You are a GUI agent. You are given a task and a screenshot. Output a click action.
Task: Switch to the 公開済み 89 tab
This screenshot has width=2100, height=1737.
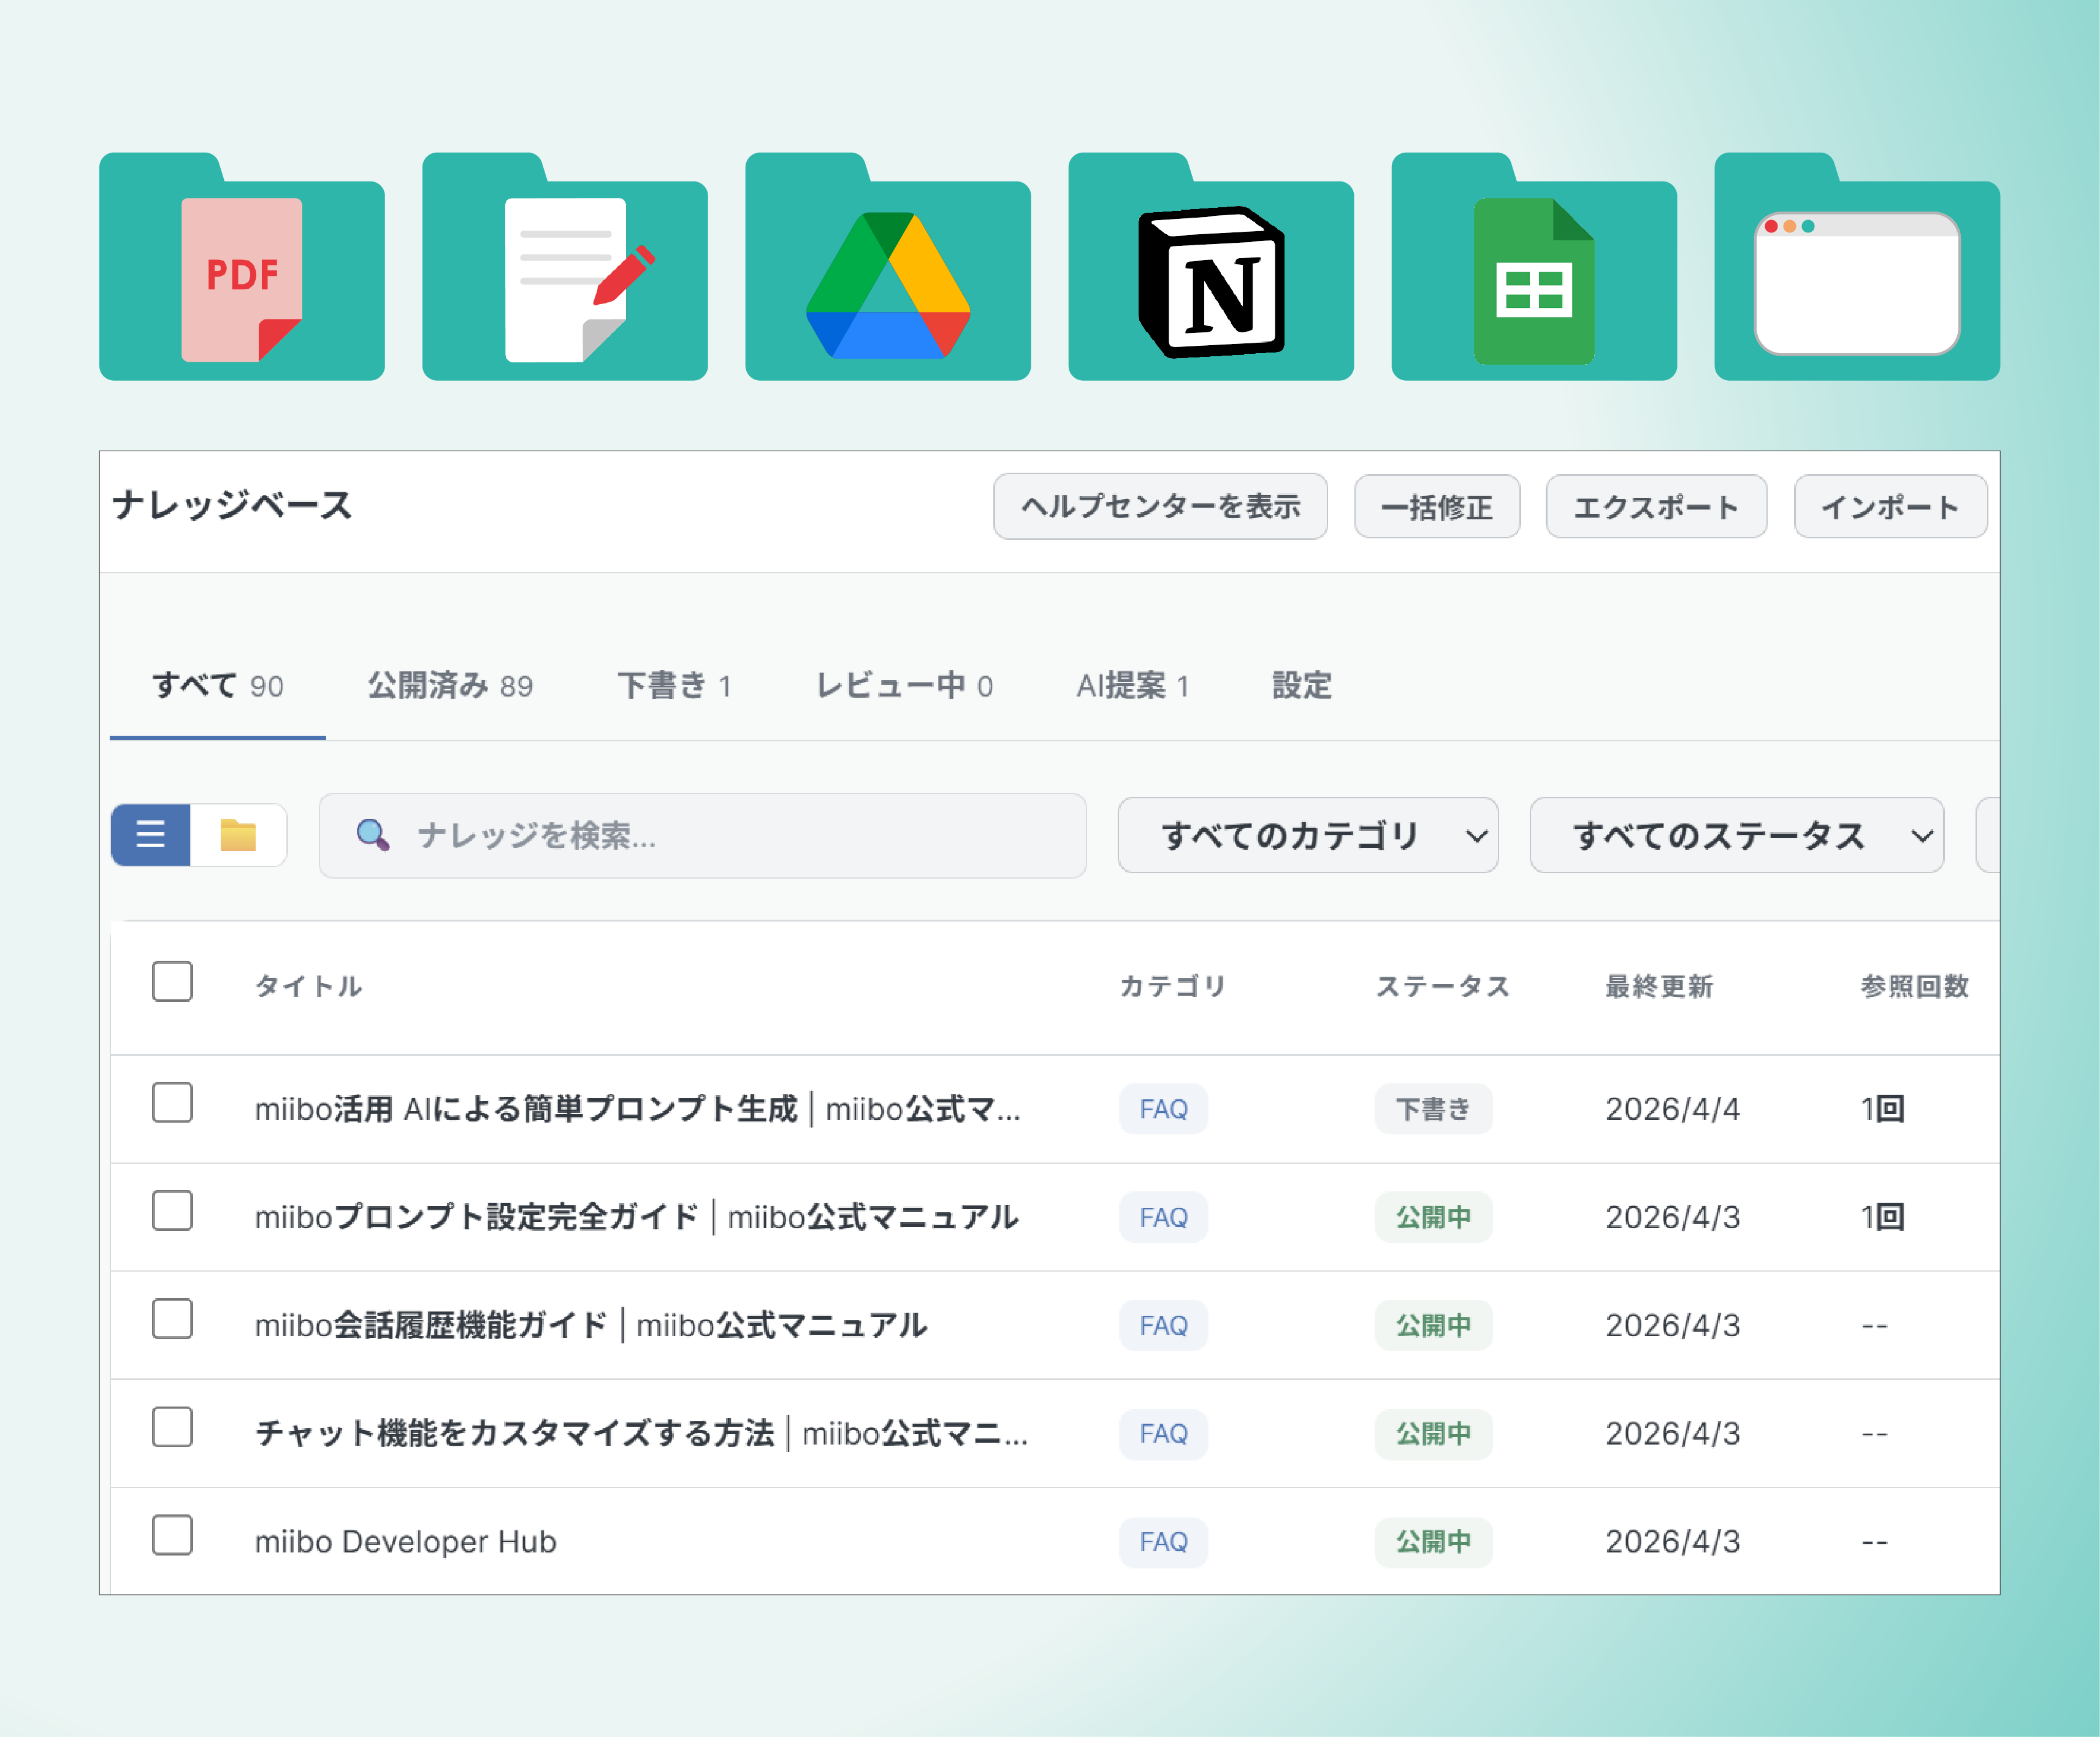click(450, 686)
